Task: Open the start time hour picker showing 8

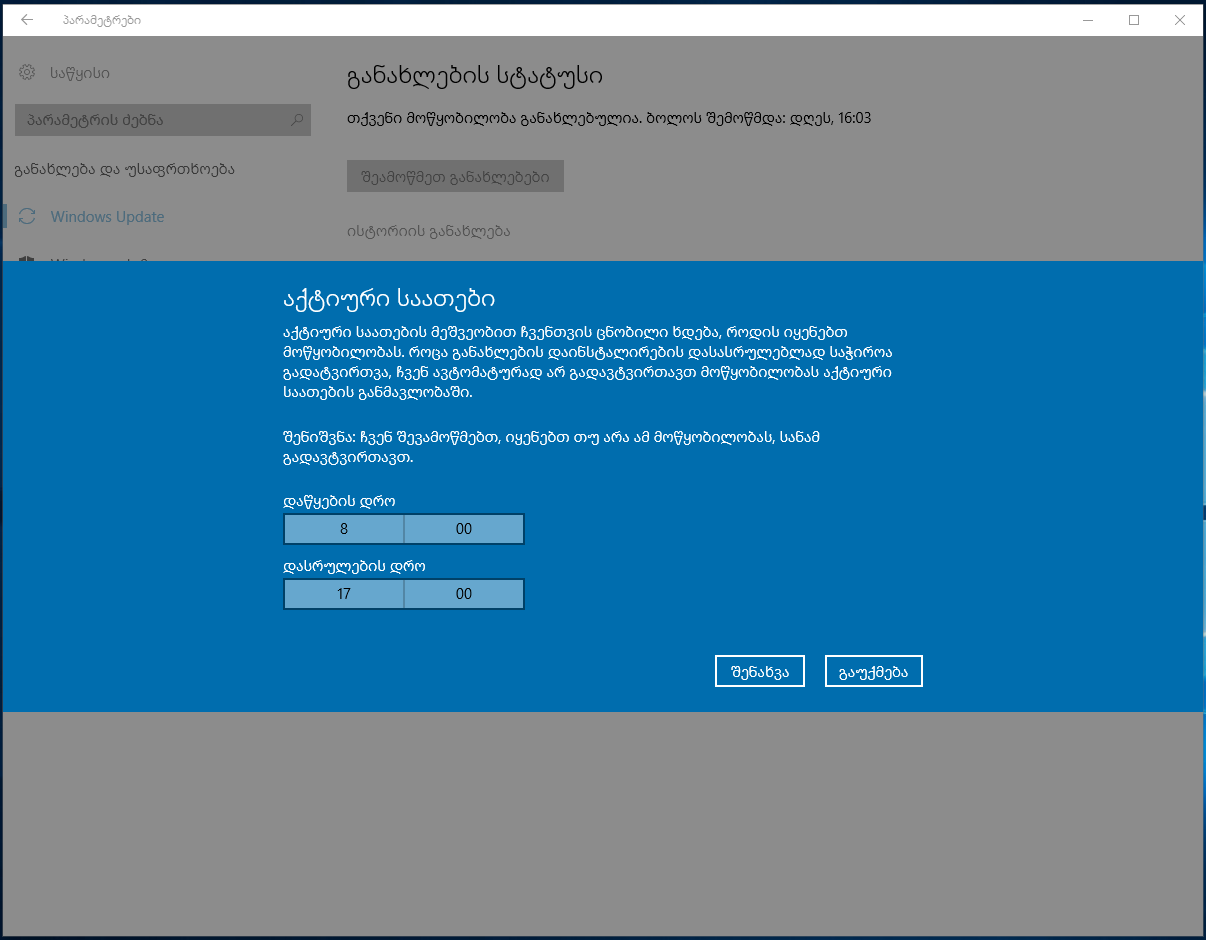Action: pos(344,529)
